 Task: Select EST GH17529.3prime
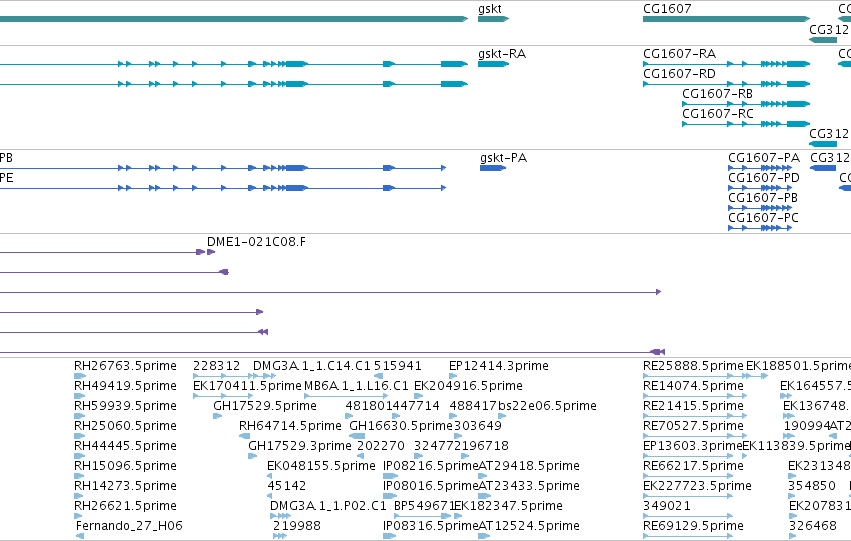coord(300,446)
